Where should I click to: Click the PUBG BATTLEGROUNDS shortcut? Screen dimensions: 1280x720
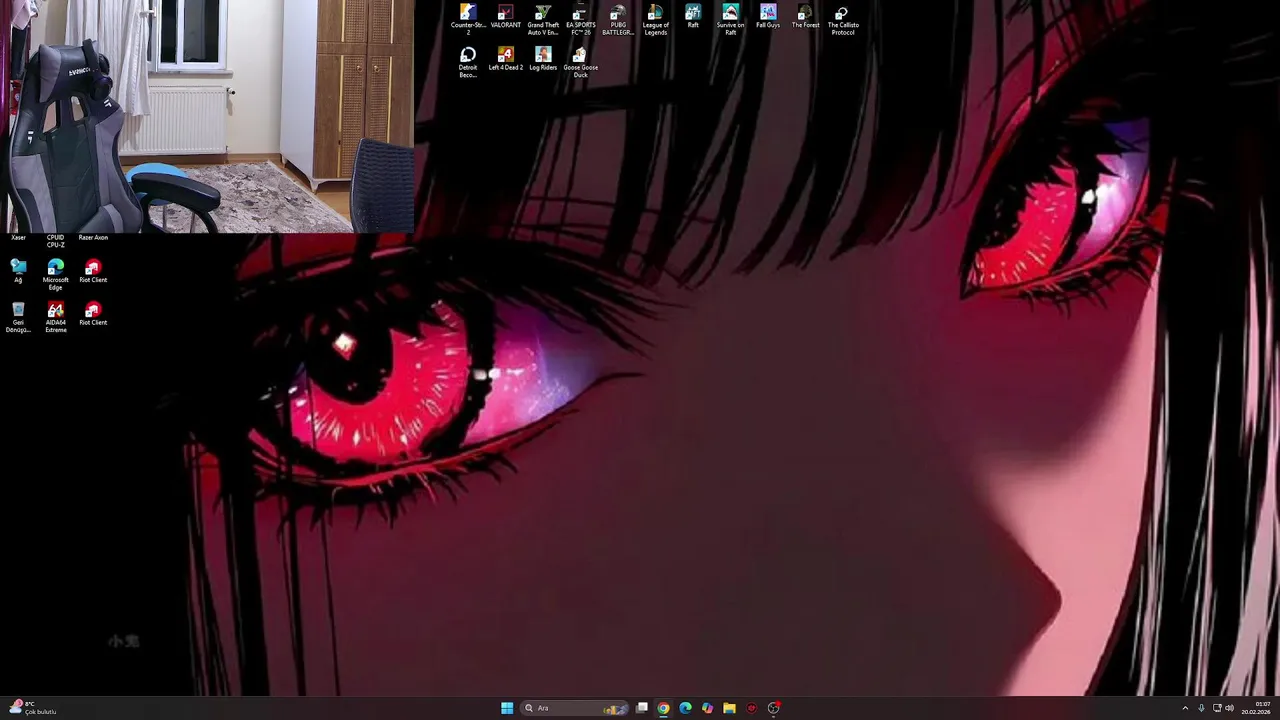(618, 19)
